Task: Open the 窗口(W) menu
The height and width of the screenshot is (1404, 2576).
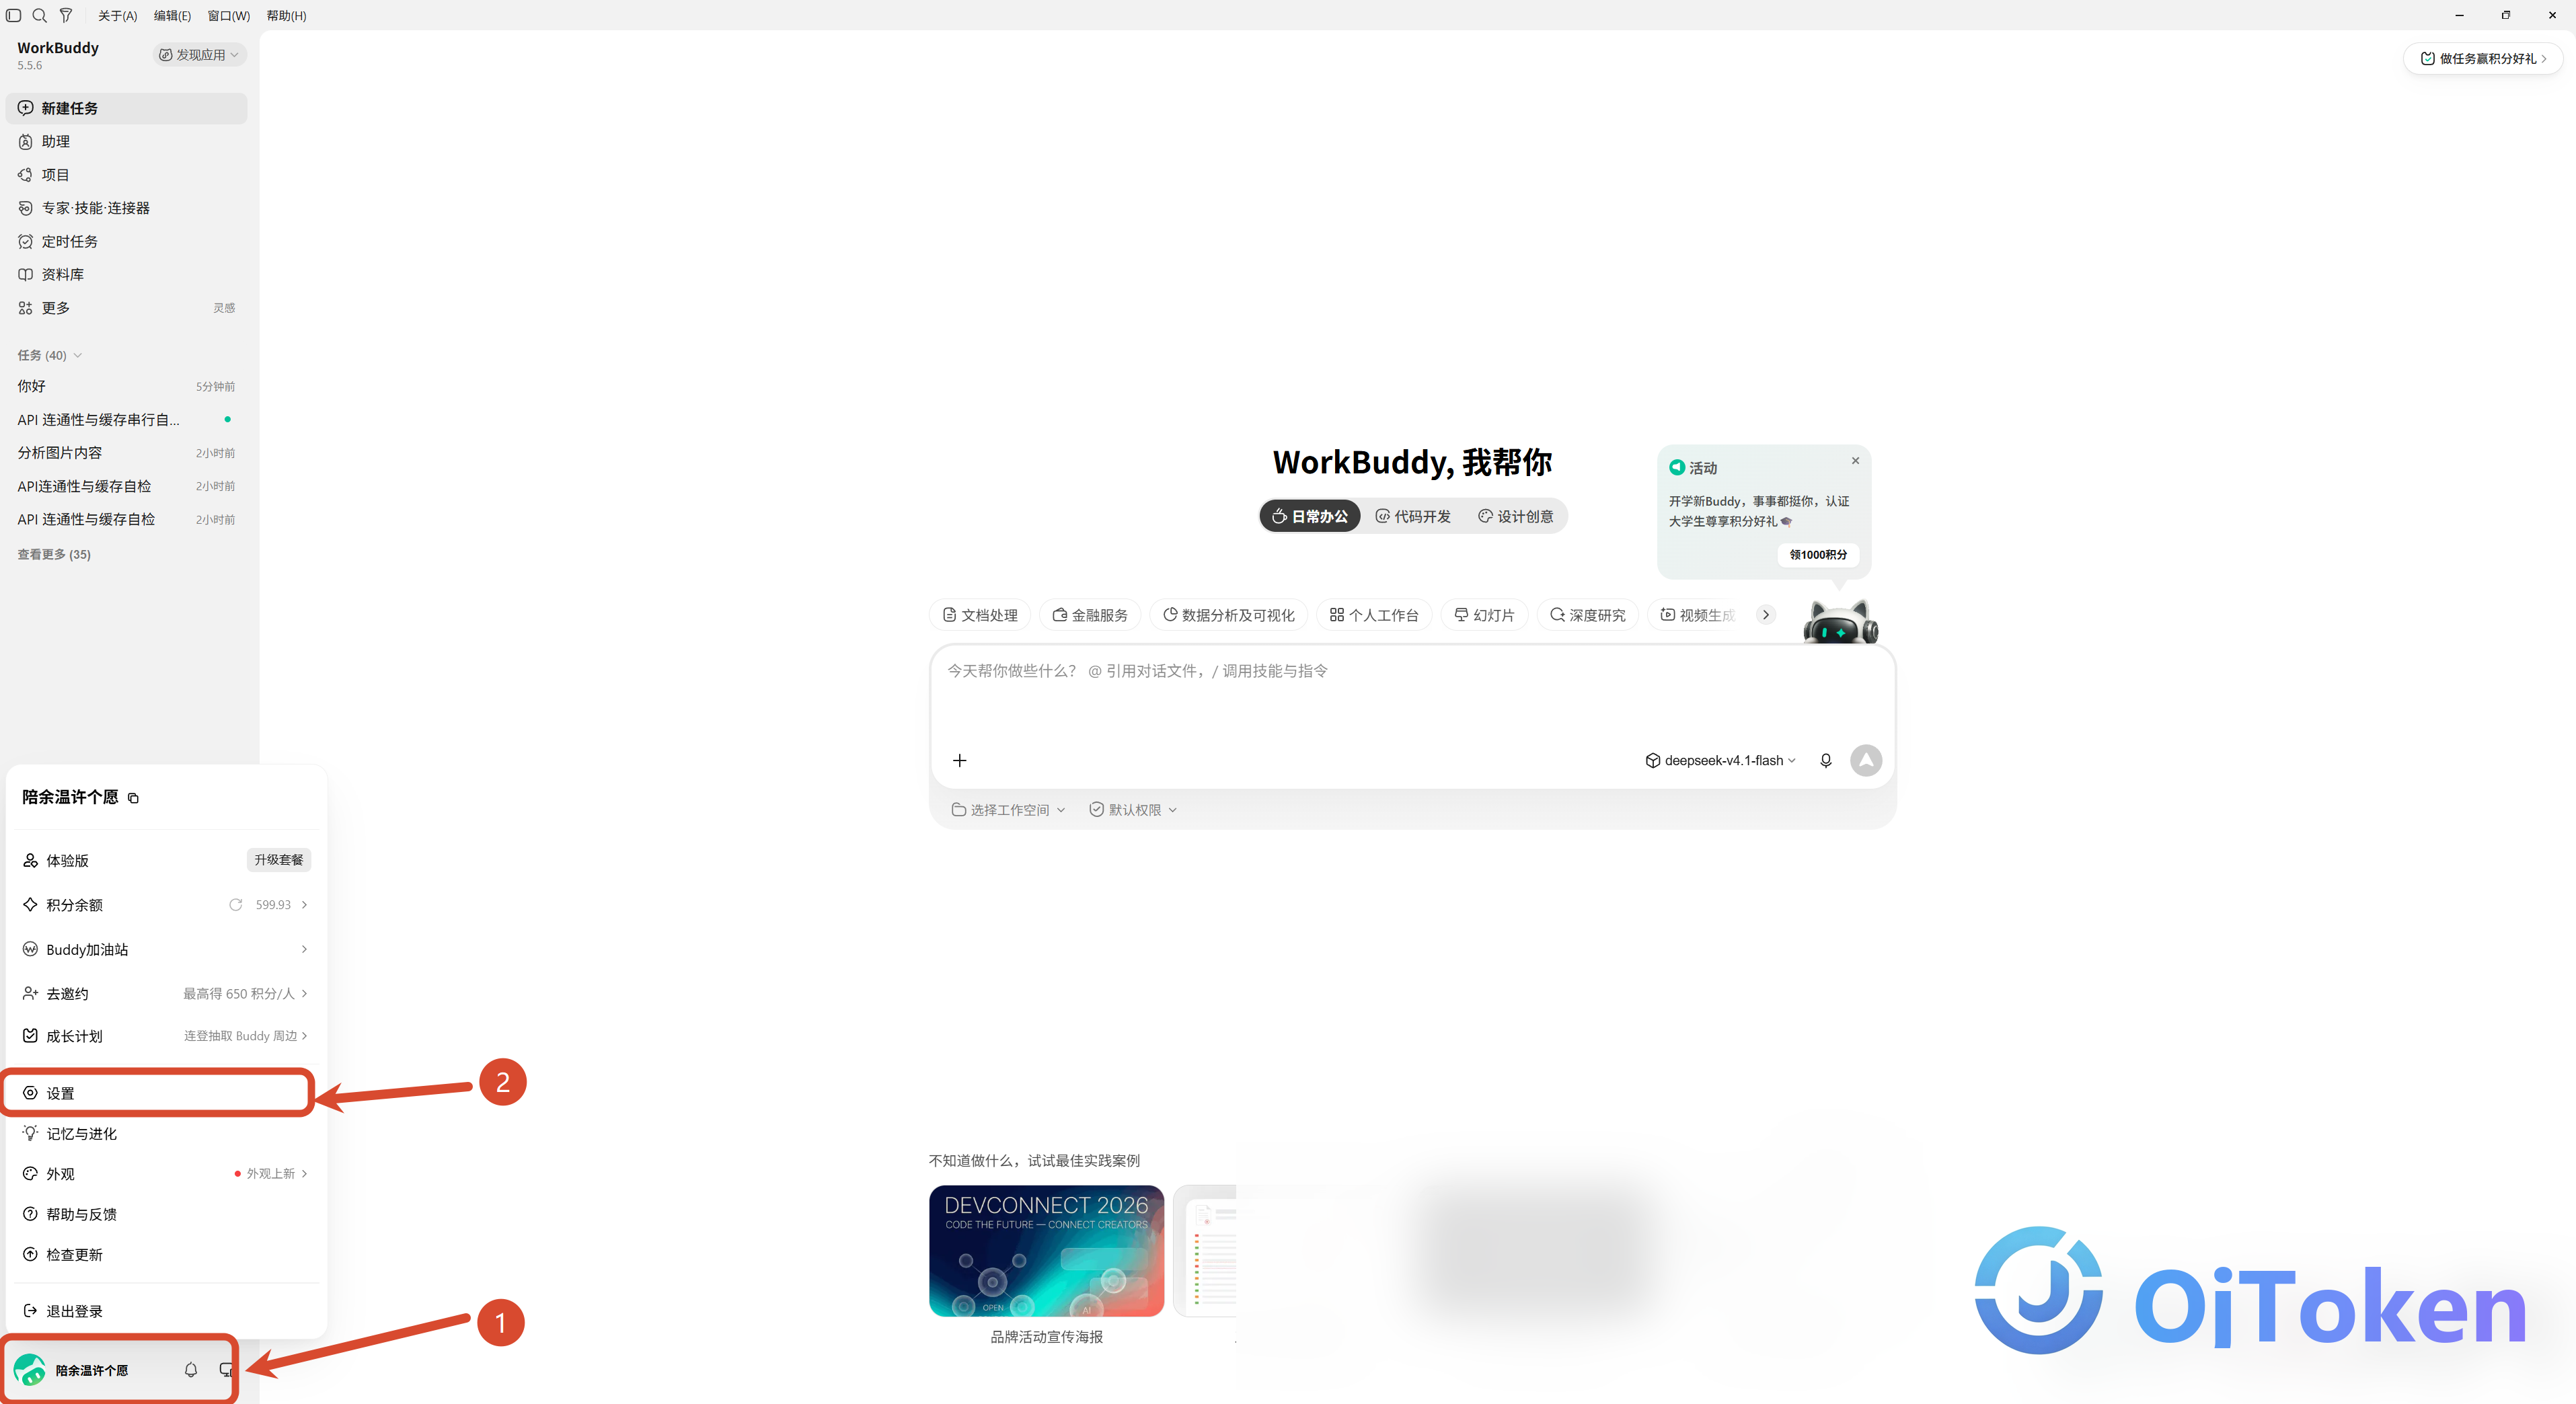Action: tap(228, 15)
